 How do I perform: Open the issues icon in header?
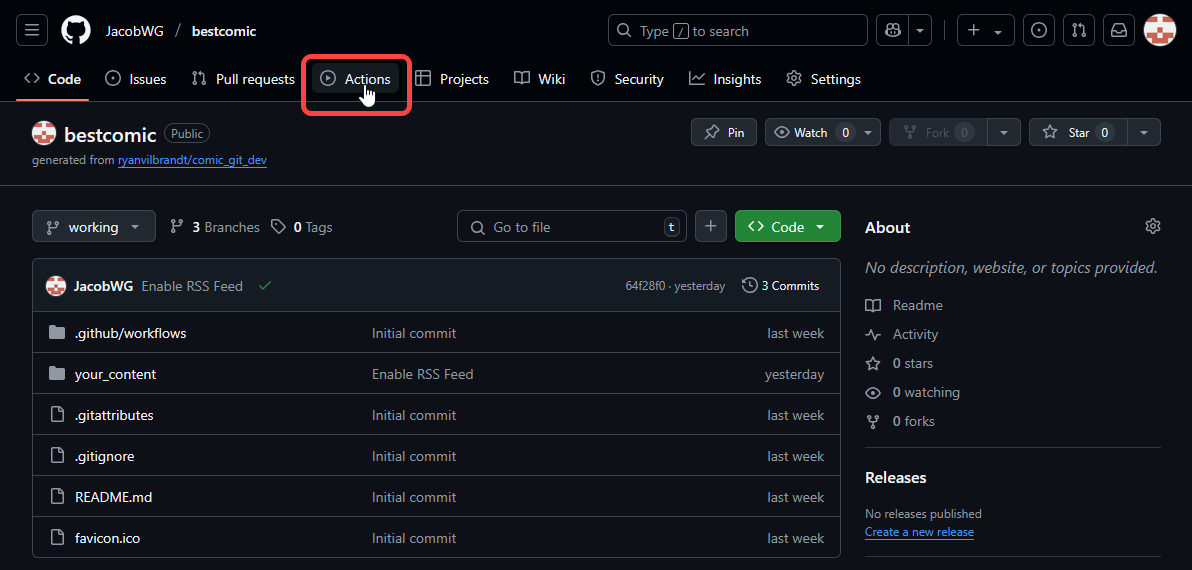pos(1040,31)
